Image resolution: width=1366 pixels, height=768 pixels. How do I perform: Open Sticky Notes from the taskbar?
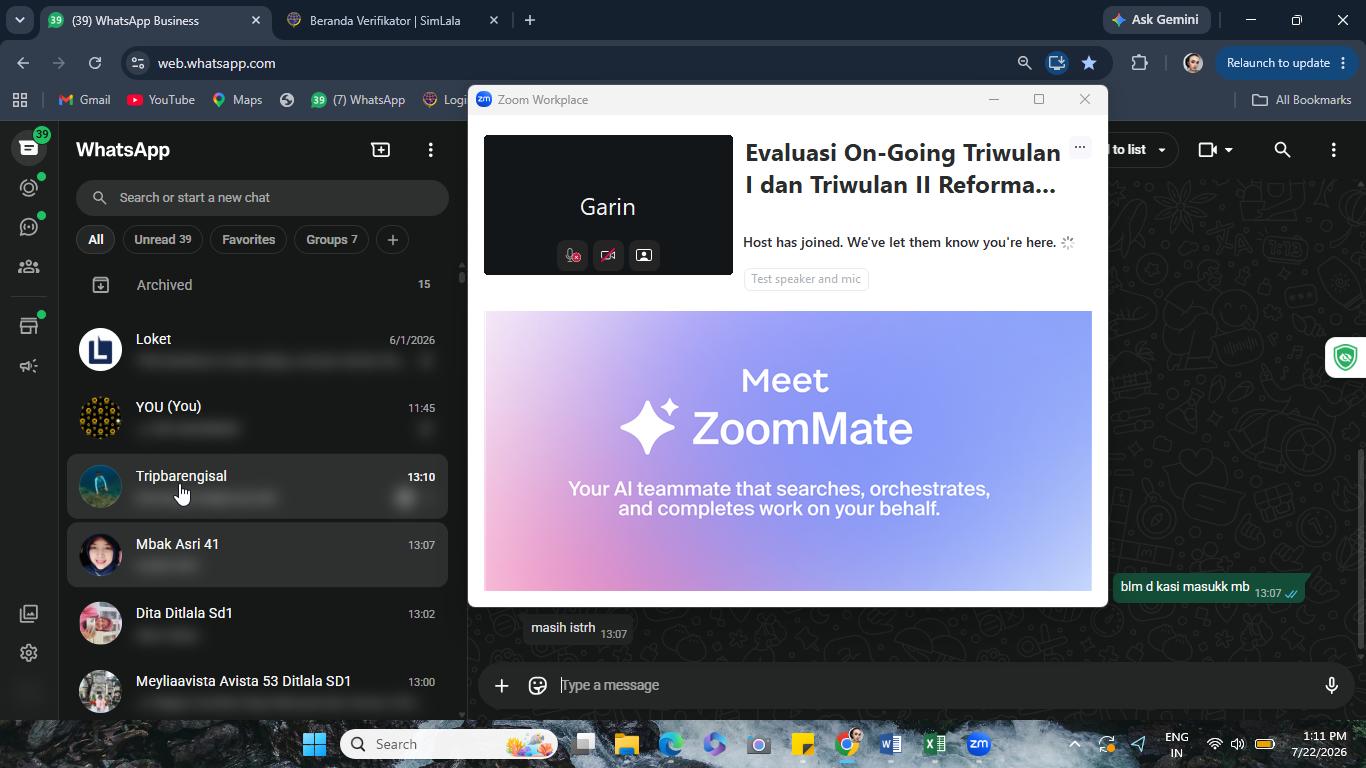803,744
